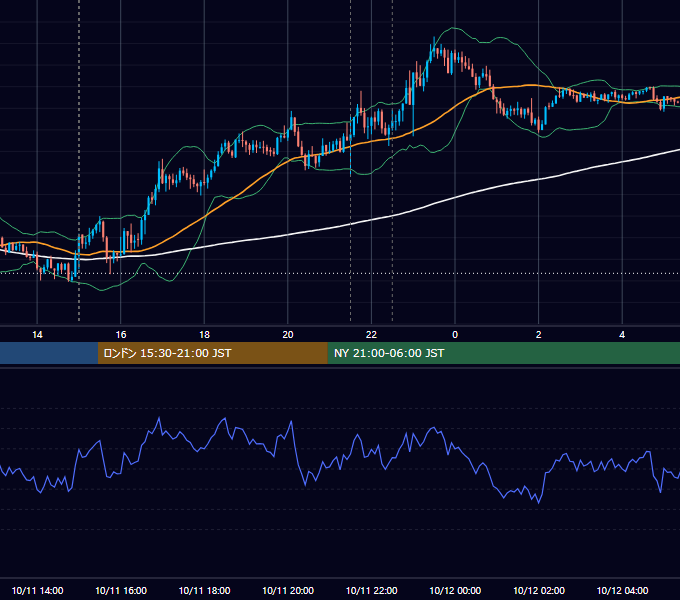Click the 10/12 00:00 date label
The width and height of the screenshot is (680, 600).
click(455, 590)
